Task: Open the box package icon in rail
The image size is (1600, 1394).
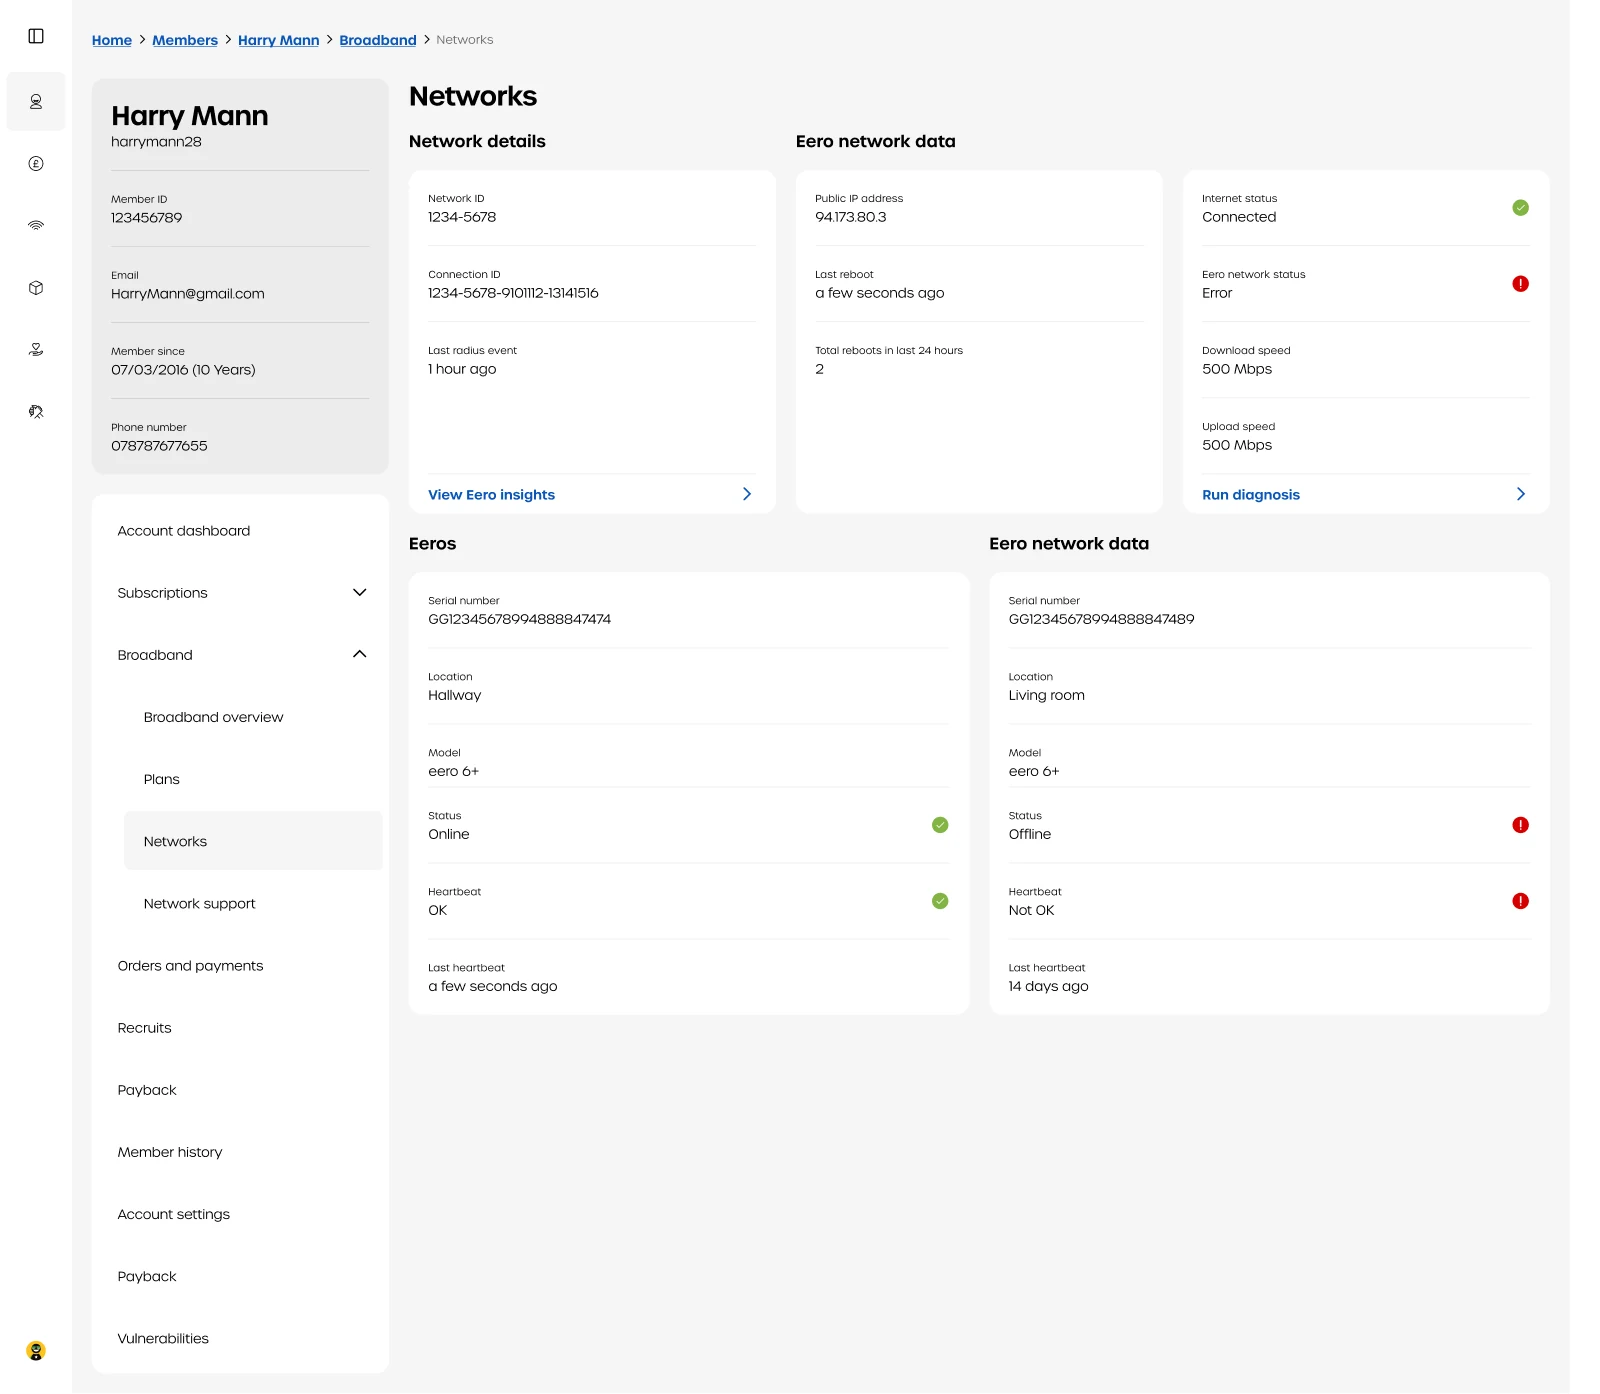Action: 36,288
